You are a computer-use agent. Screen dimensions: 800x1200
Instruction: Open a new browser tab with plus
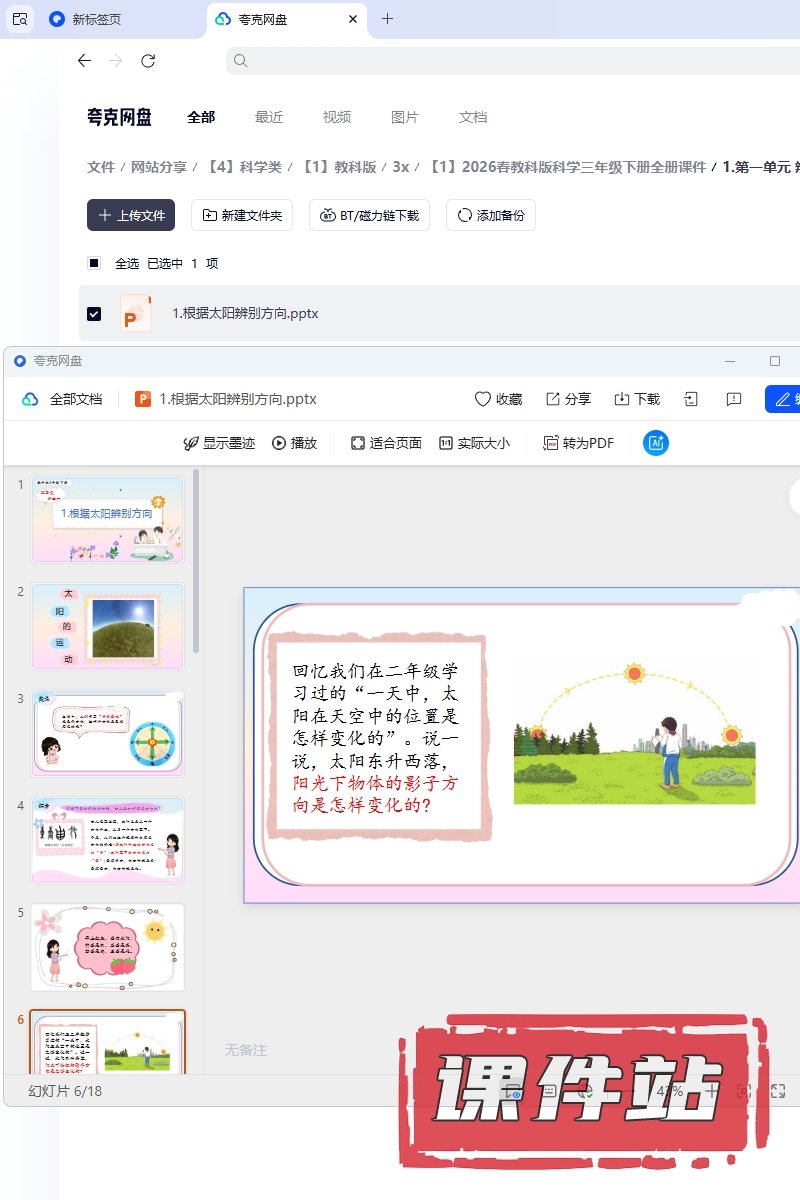[388, 19]
